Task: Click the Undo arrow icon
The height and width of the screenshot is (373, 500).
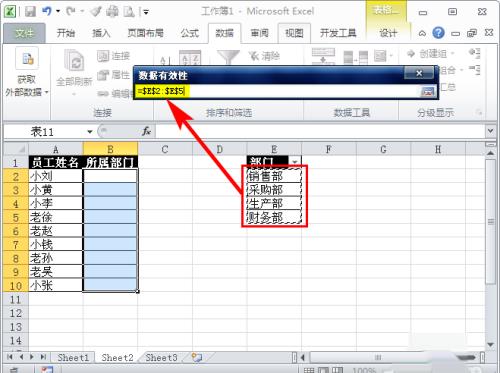Action: [x=47, y=11]
